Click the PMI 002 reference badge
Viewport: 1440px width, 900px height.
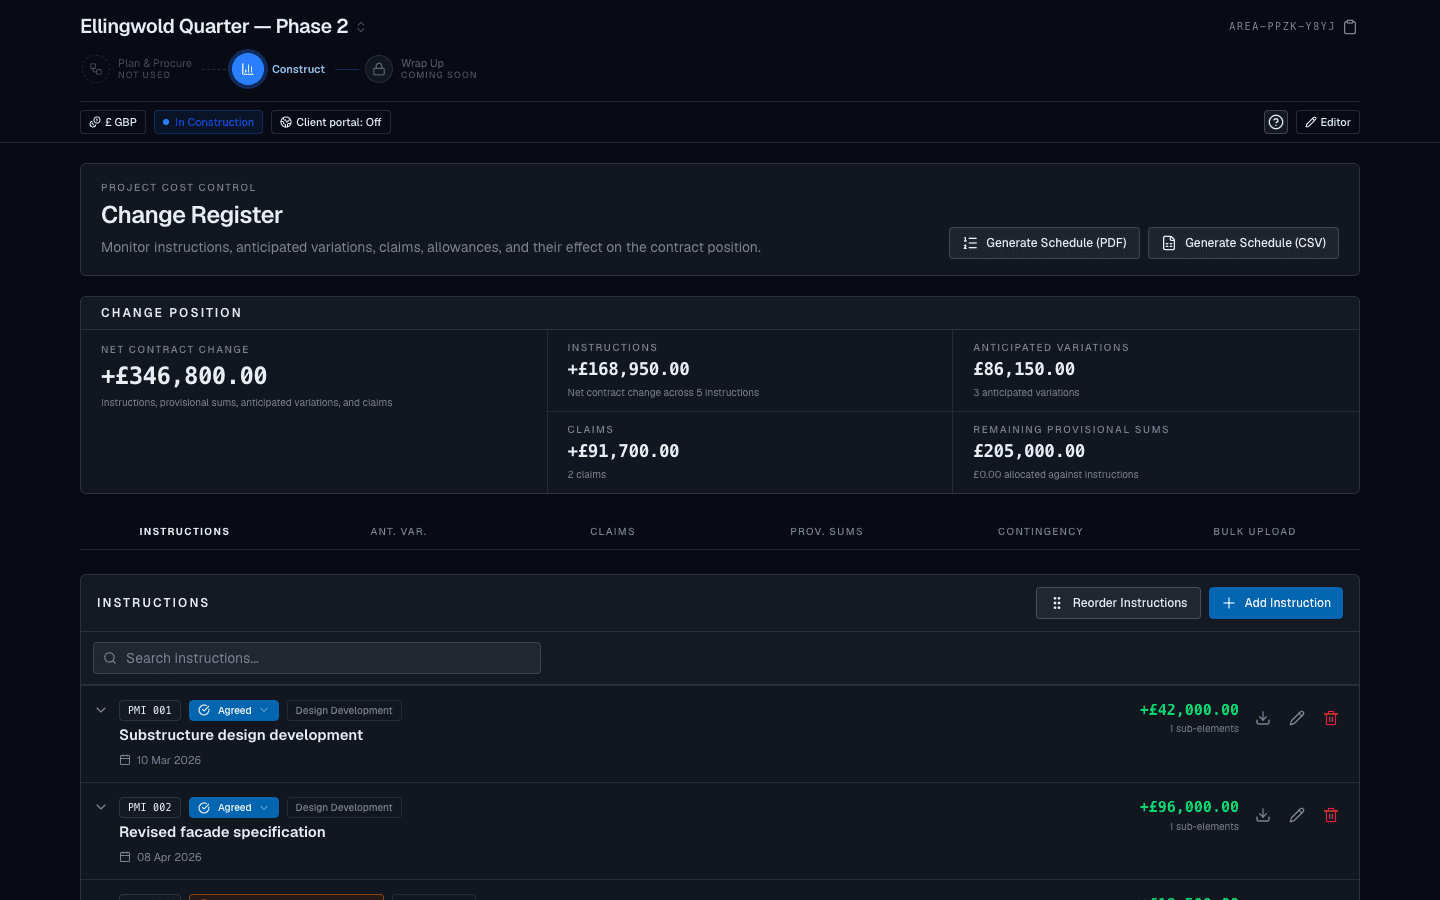tap(150, 807)
